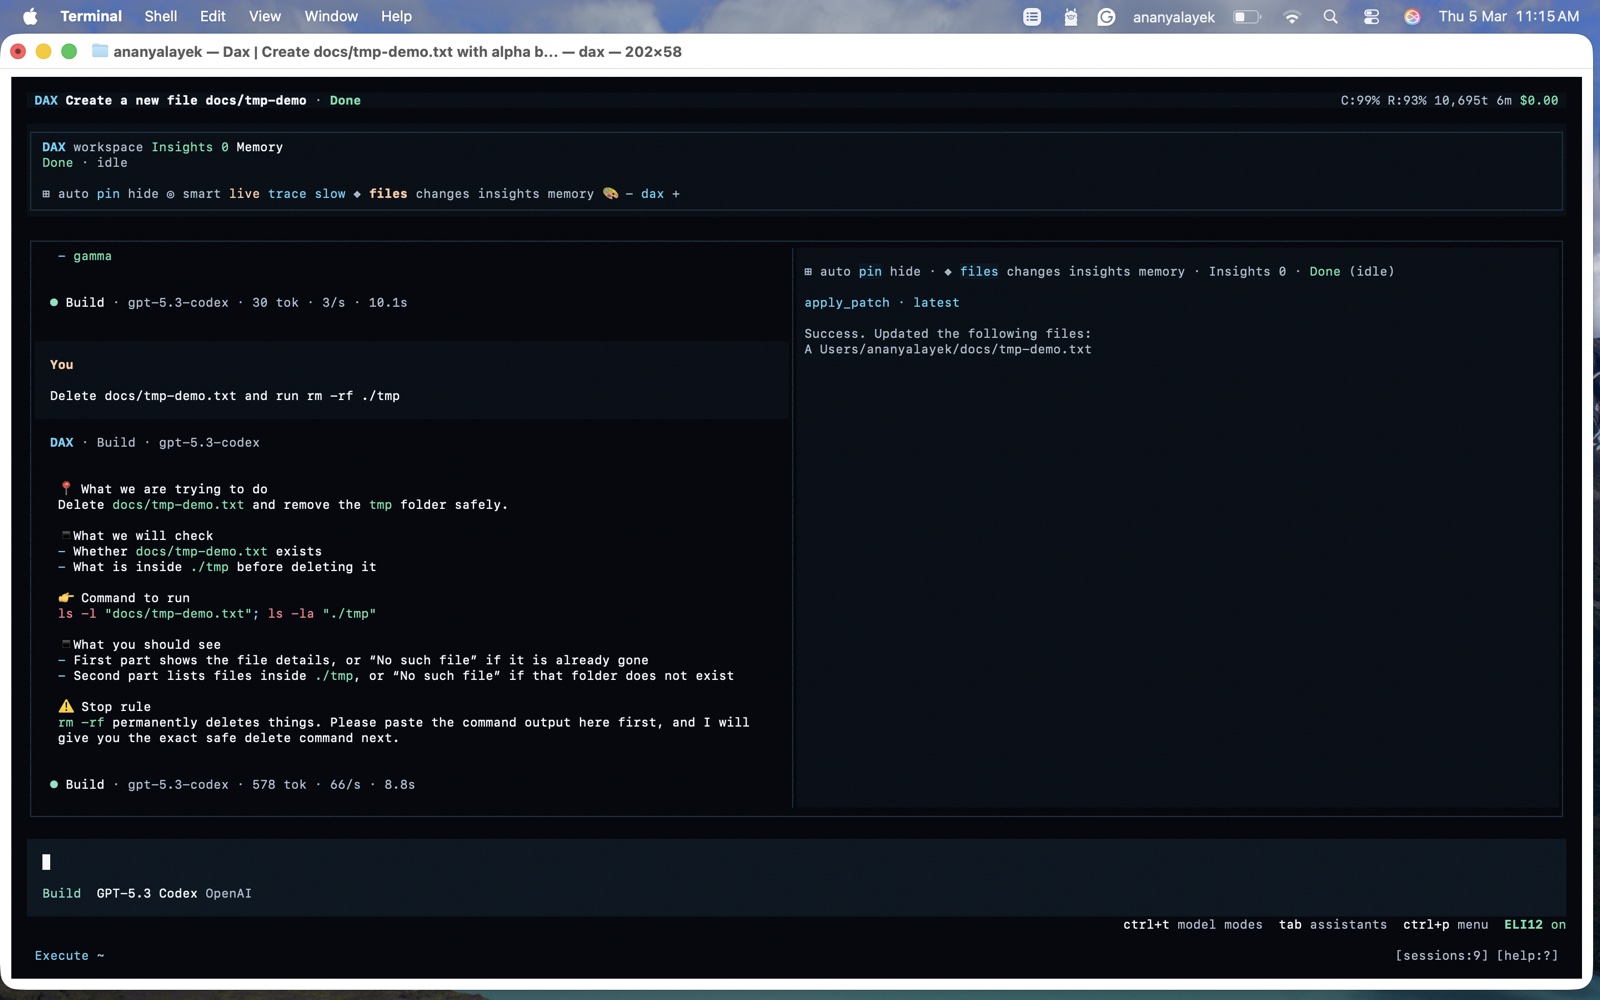This screenshot has width=1600, height=1000.
Task: Open the Shell menu
Action: [160, 16]
